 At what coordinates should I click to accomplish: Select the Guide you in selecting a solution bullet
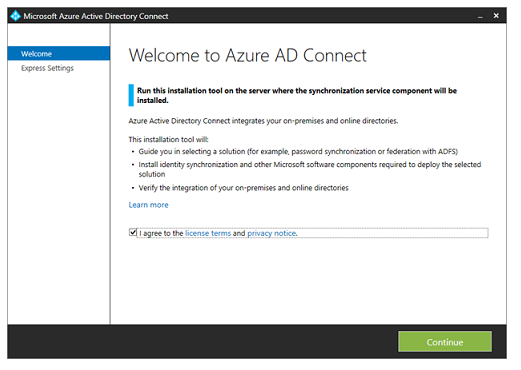point(298,152)
